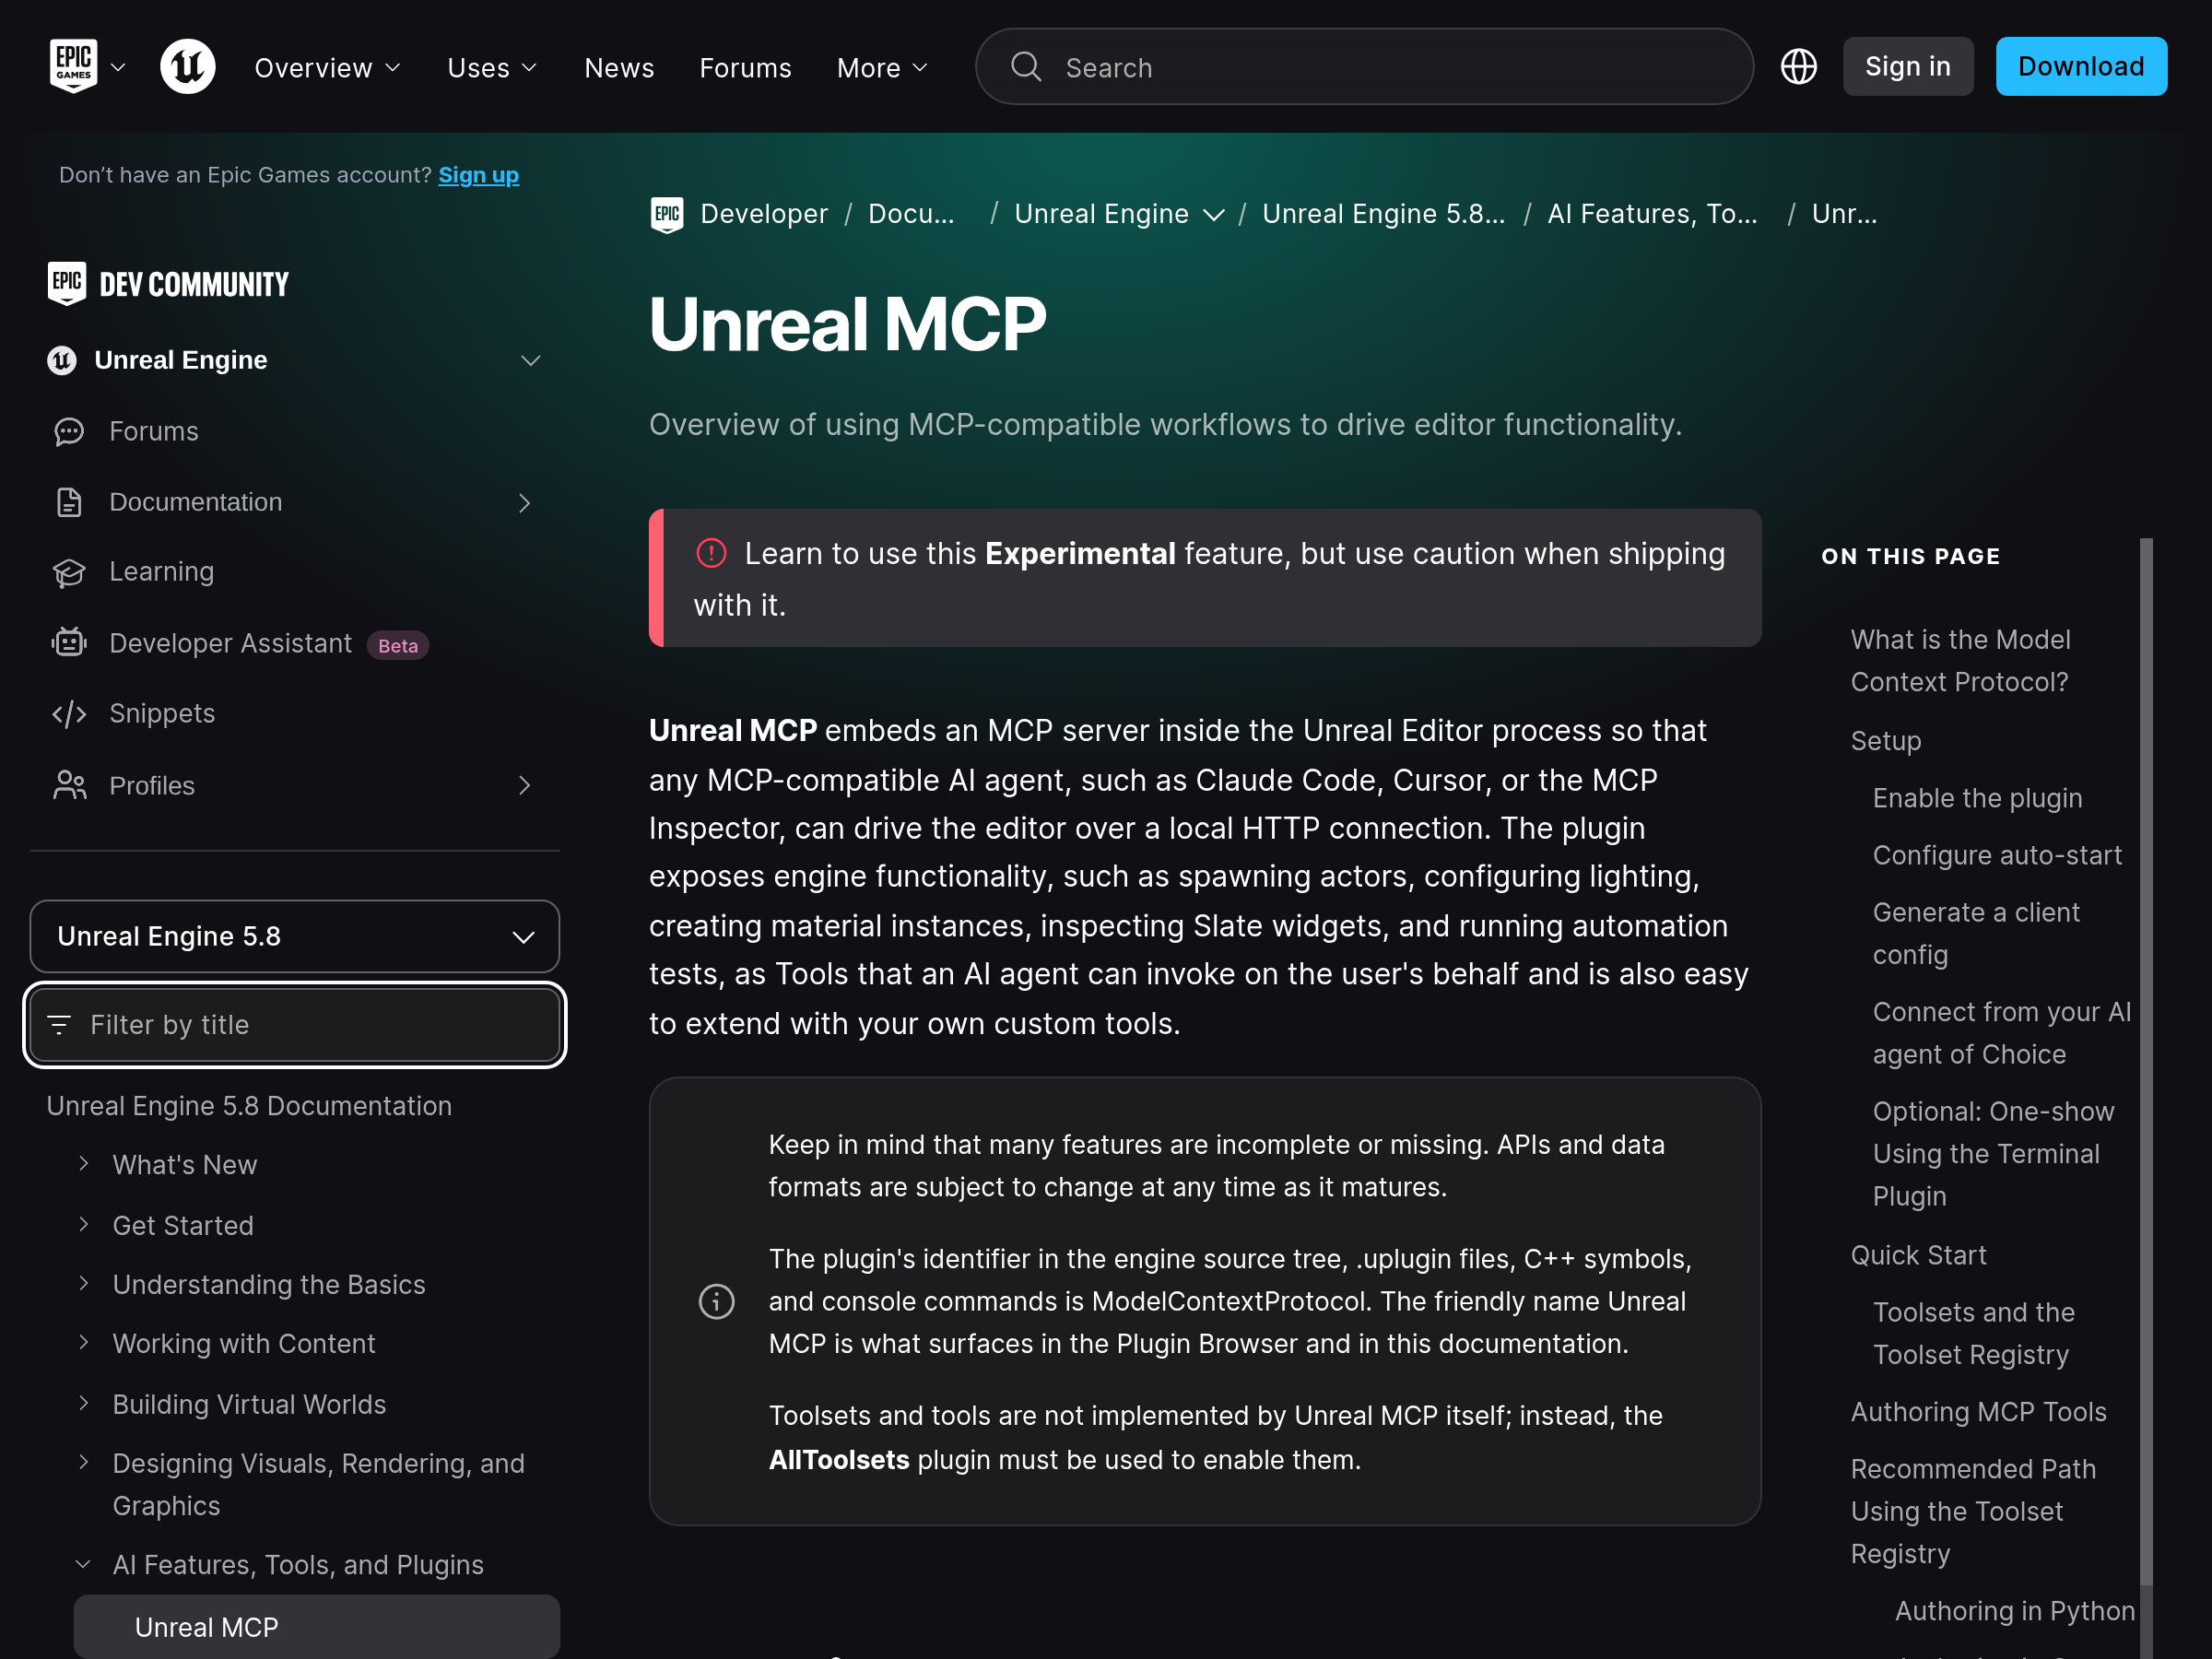Click the Download button
Screen dimensions: 2212x1659
tap(2081, 67)
